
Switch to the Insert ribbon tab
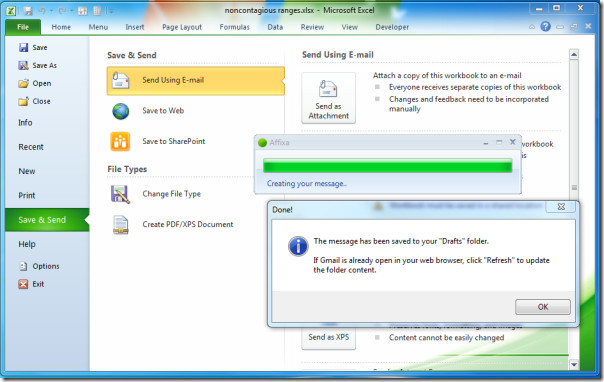(135, 27)
